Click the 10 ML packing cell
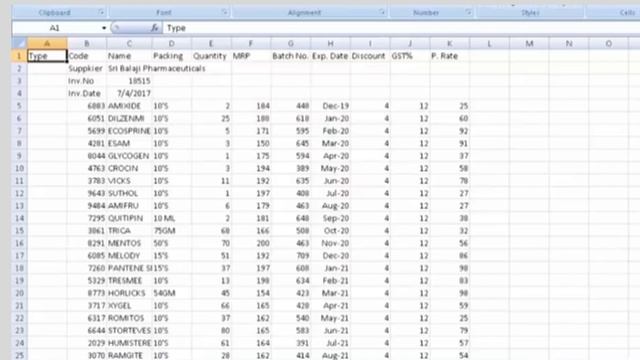 [171, 218]
